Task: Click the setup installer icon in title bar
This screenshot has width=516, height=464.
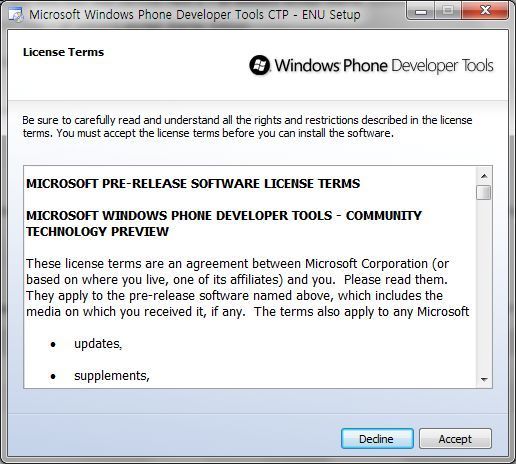Action: coord(15,15)
